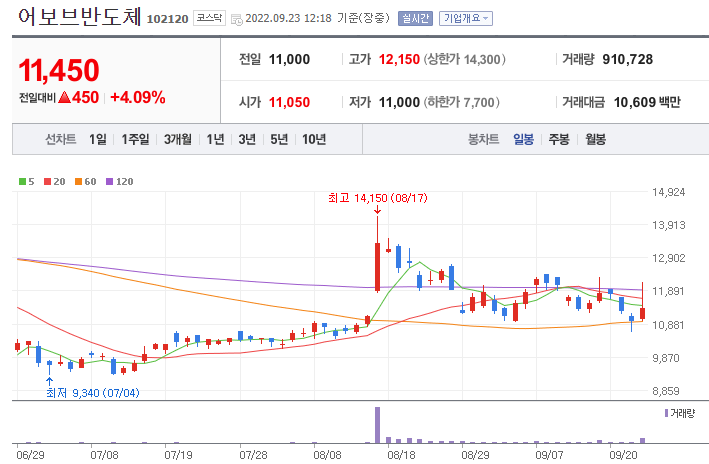Click the stock name 어보브반도체
The image size is (709, 464).
click(x=80, y=17)
